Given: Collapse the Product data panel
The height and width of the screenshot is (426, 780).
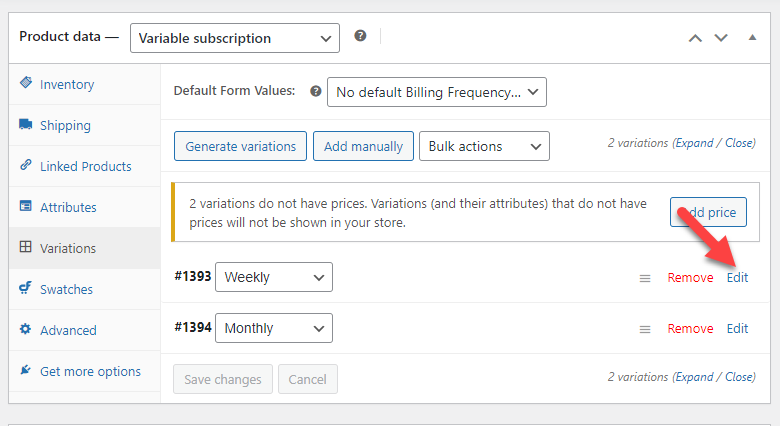Looking at the screenshot, I should click(x=752, y=37).
